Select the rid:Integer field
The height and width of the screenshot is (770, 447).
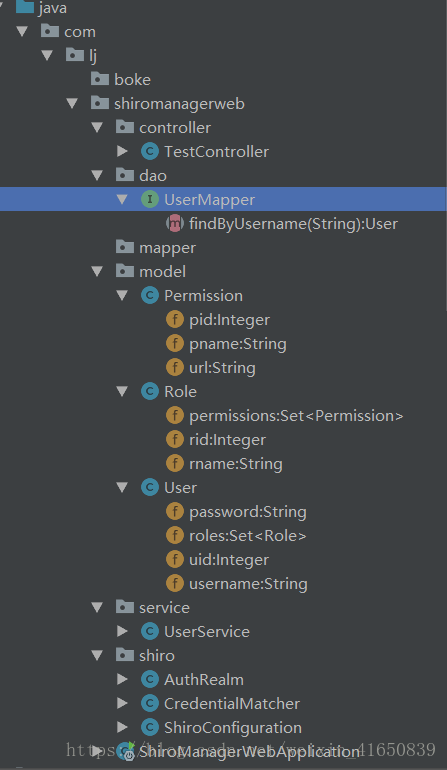click(x=227, y=440)
